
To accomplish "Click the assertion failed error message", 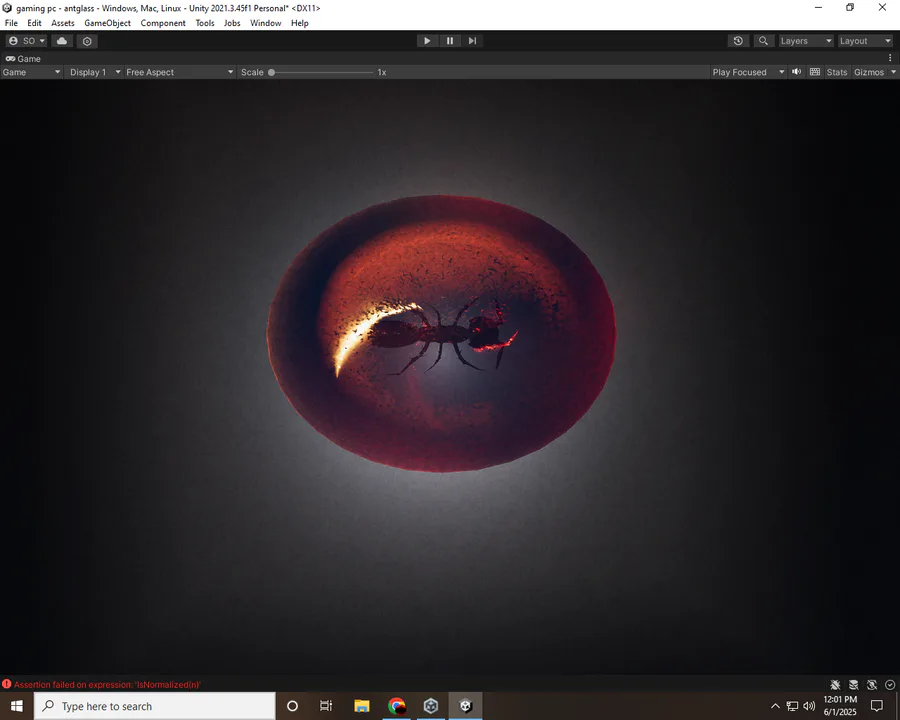I will [107, 684].
